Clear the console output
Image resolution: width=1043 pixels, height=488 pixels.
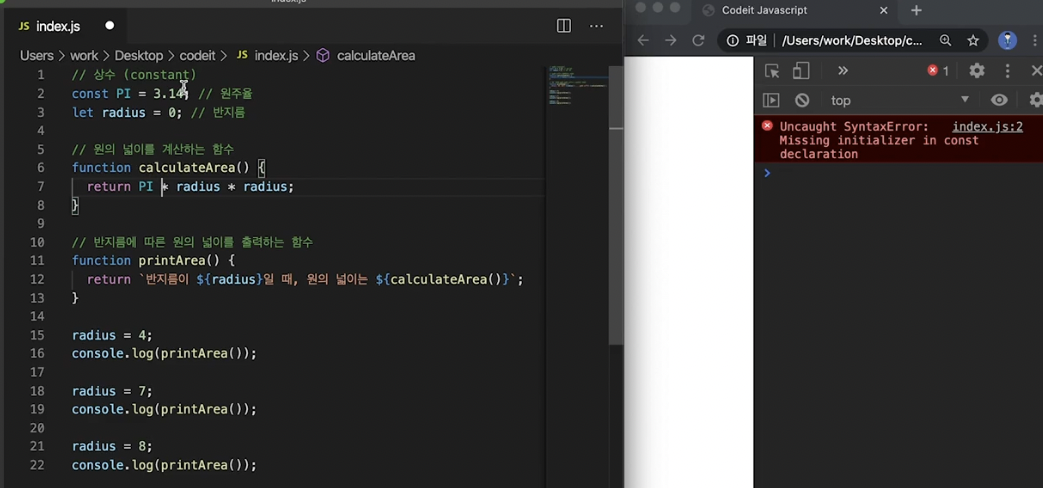[x=802, y=100]
